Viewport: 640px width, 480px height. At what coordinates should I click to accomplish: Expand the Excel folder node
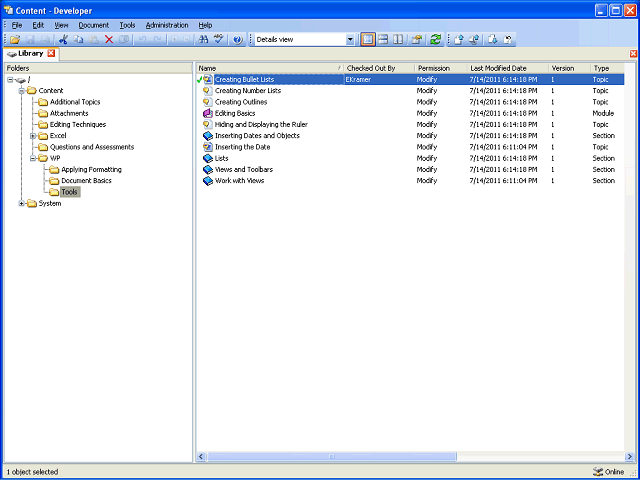[33, 136]
